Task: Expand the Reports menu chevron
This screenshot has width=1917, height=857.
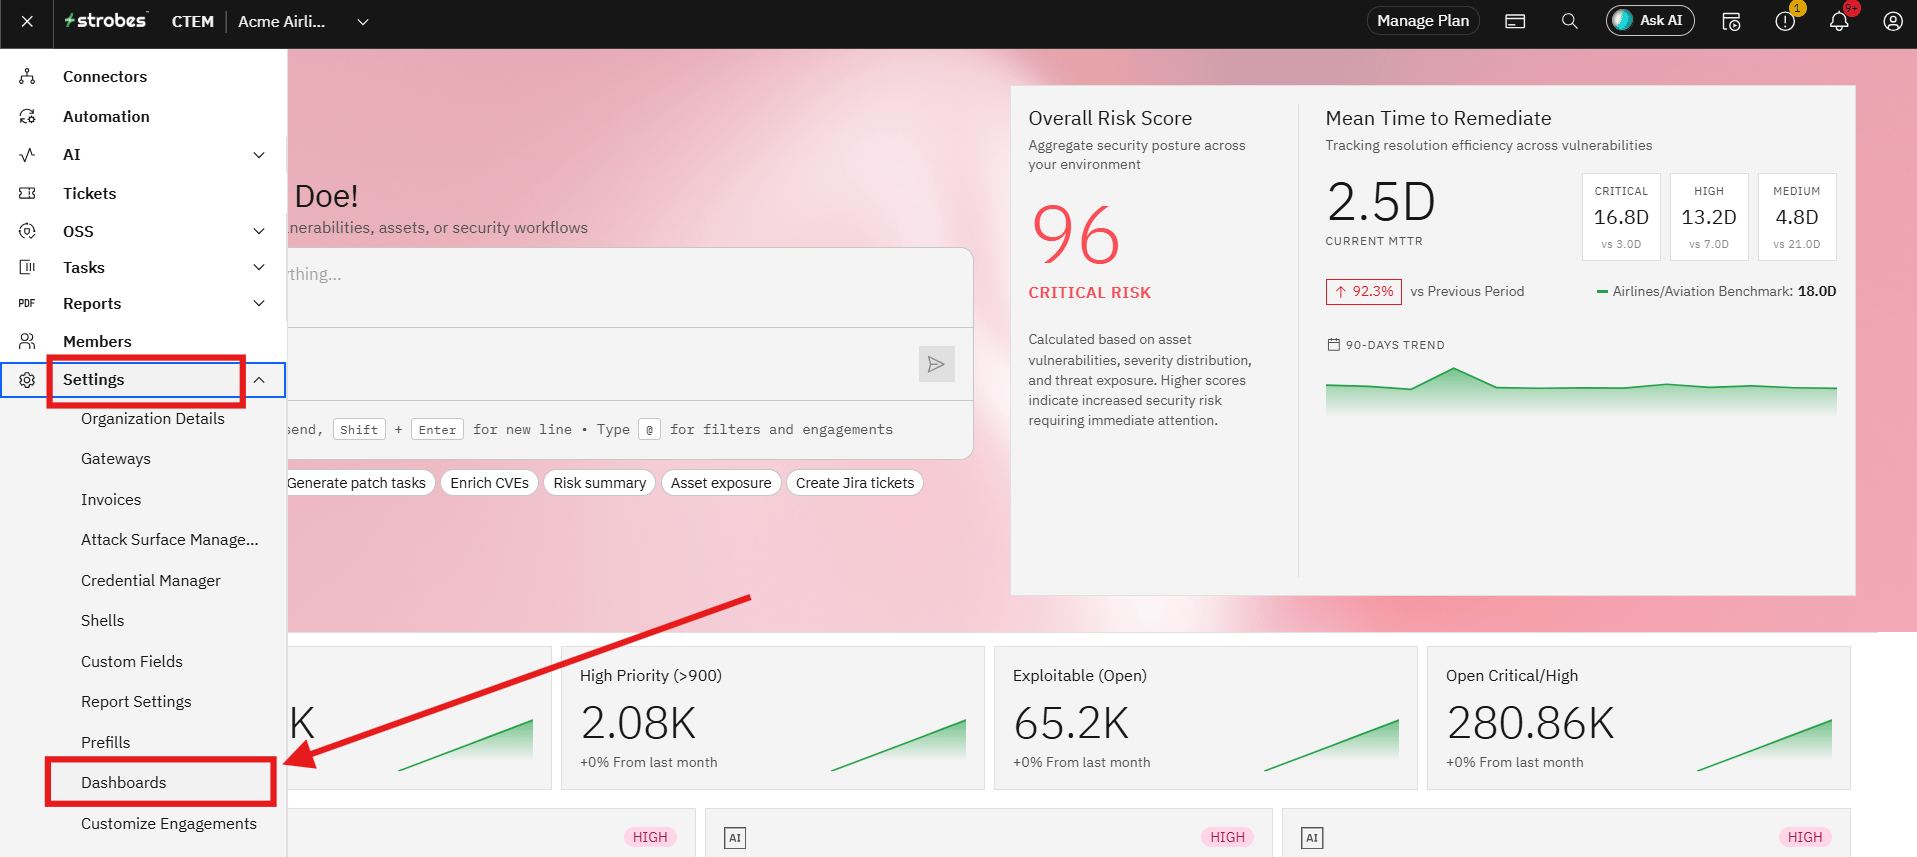Action: pos(259,303)
